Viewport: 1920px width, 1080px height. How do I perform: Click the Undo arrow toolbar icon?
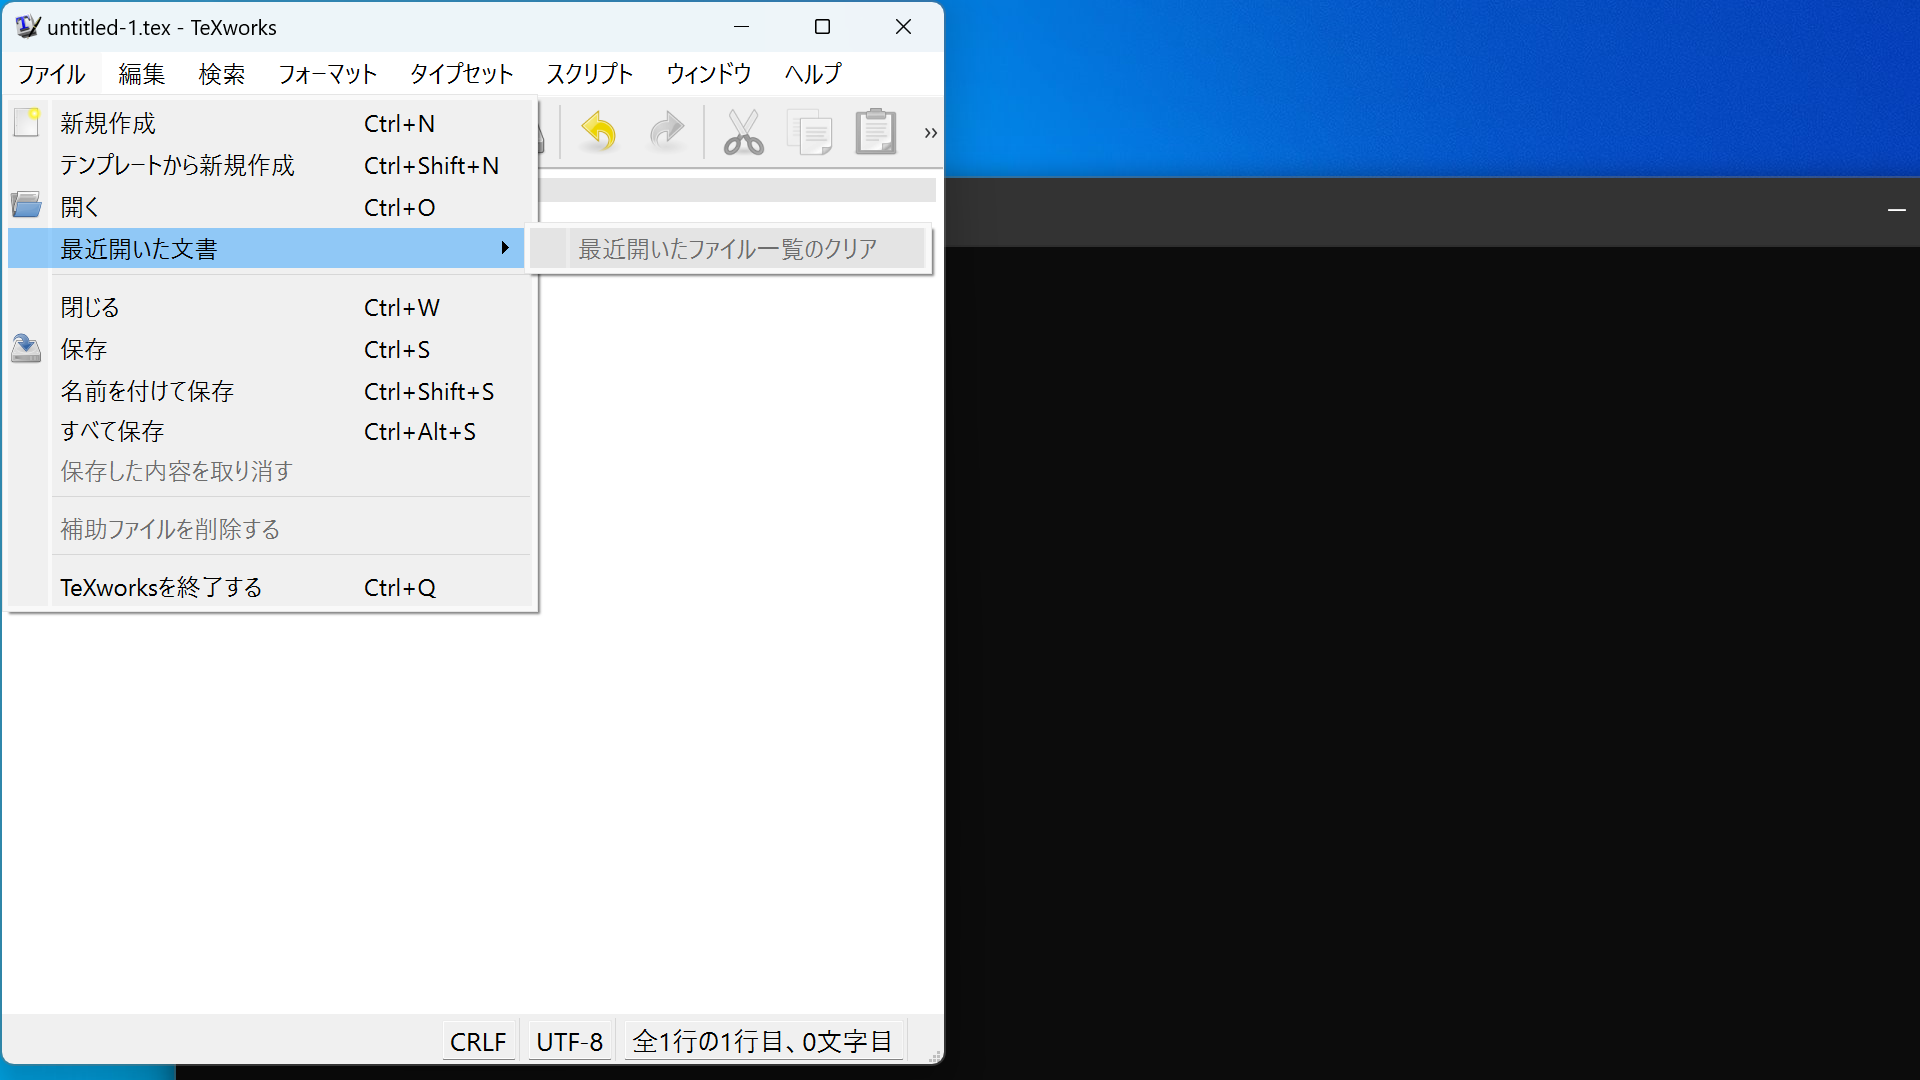point(599,132)
